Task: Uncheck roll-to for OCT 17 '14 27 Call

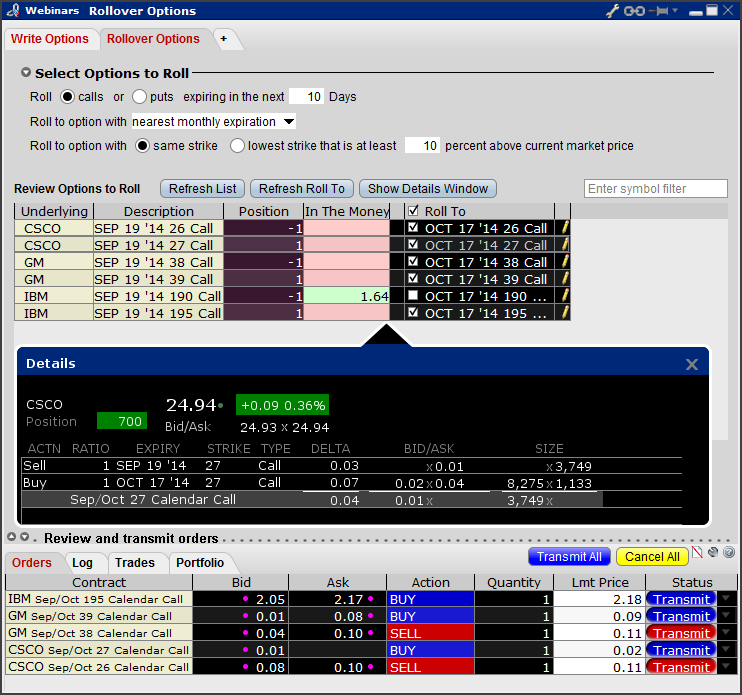Action: coord(413,244)
